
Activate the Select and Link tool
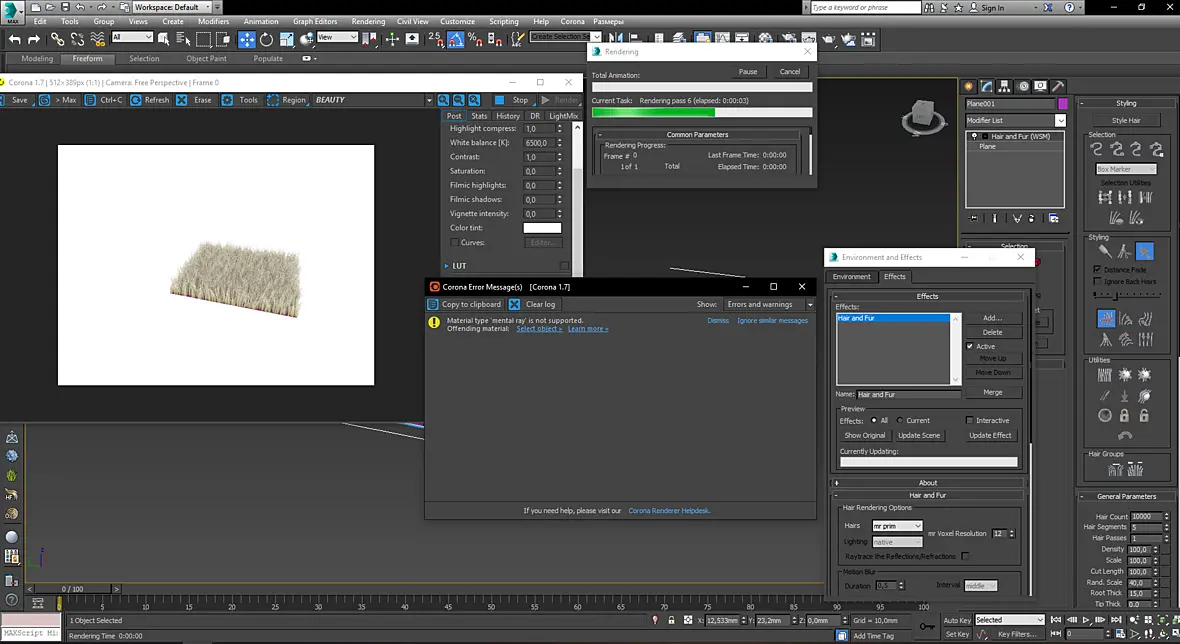[x=57, y=39]
